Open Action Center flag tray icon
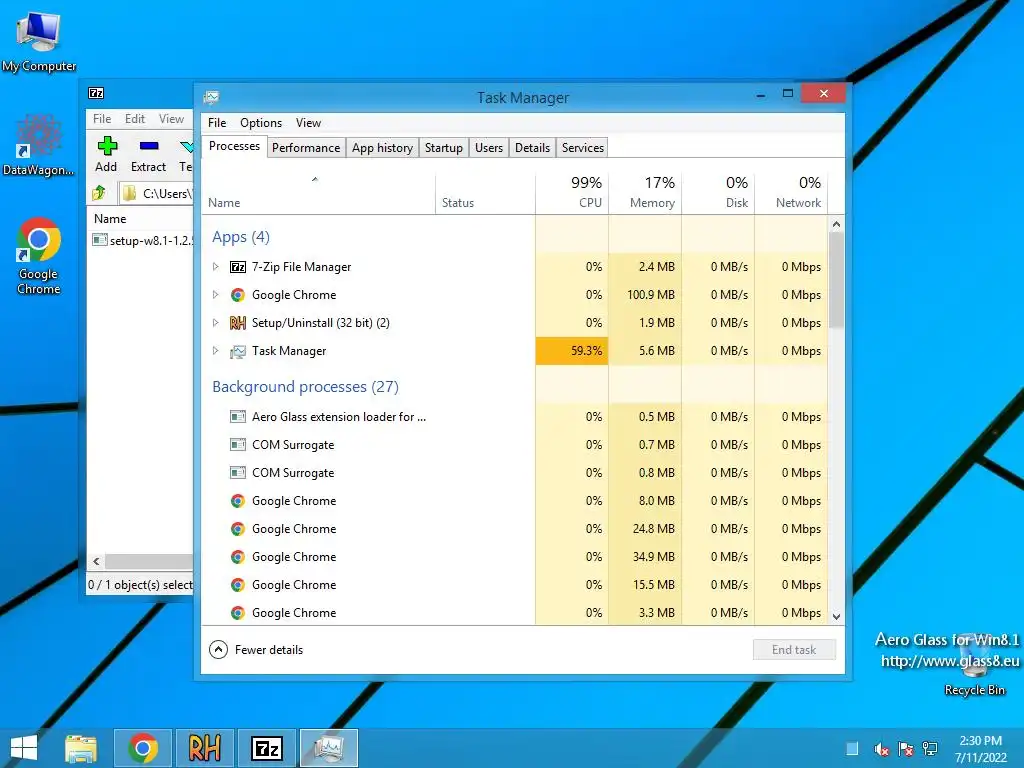 pyautogui.click(x=905, y=749)
